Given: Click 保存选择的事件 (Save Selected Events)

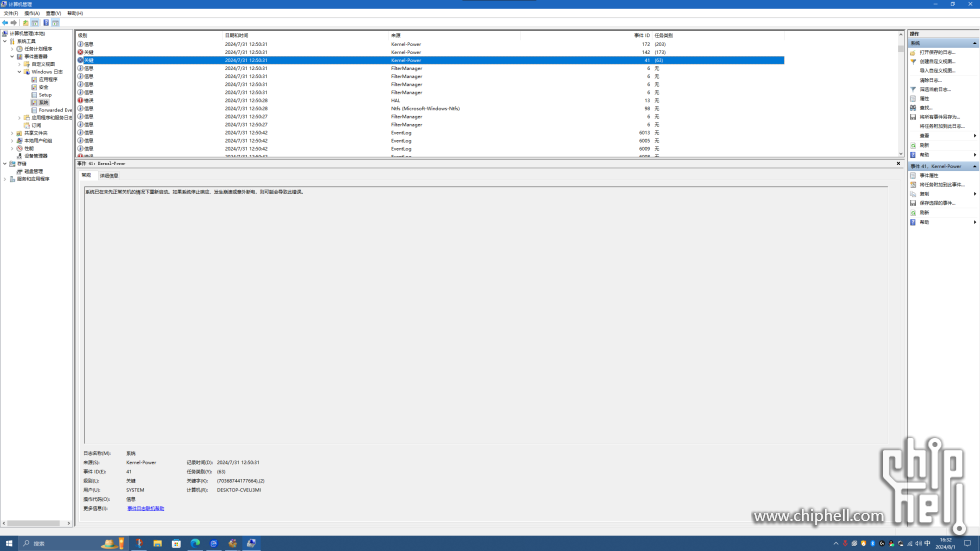Looking at the screenshot, I should pos(937,203).
